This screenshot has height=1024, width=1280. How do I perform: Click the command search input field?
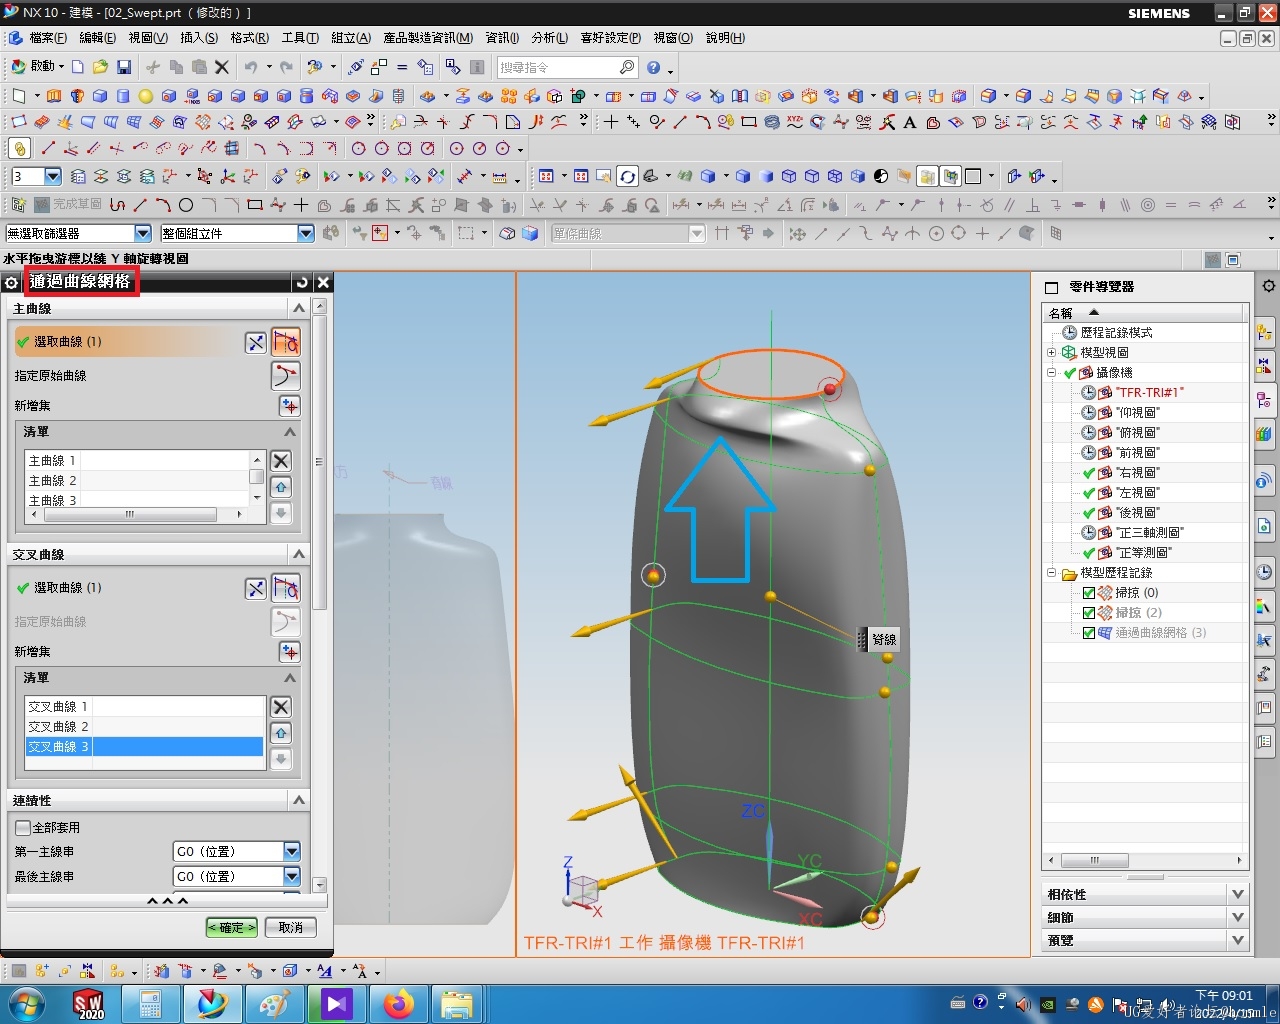coord(557,67)
